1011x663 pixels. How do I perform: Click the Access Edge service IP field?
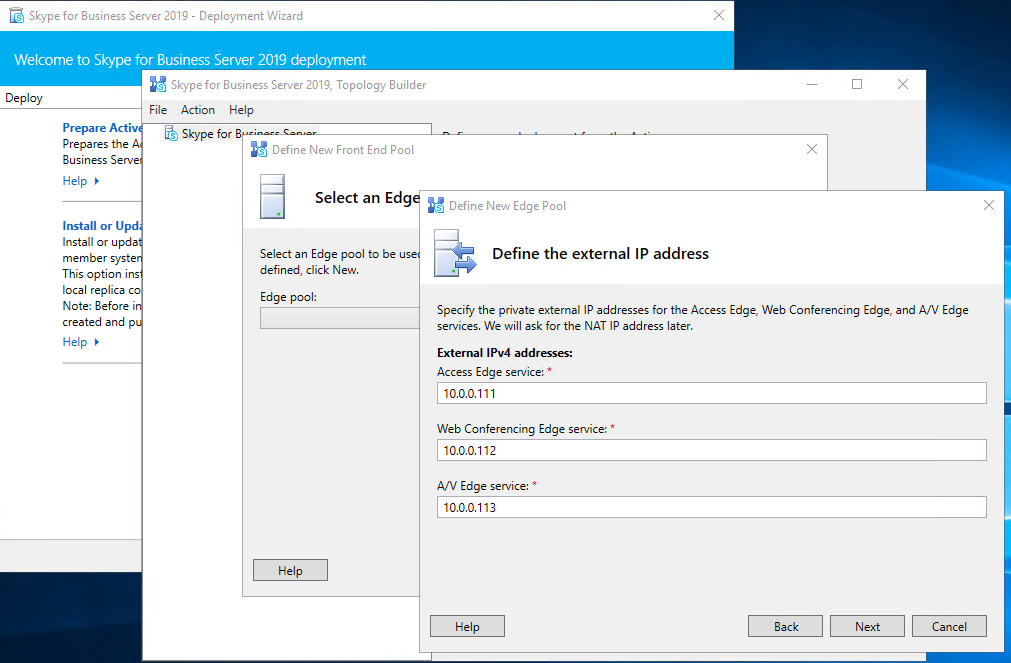coord(711,393)
